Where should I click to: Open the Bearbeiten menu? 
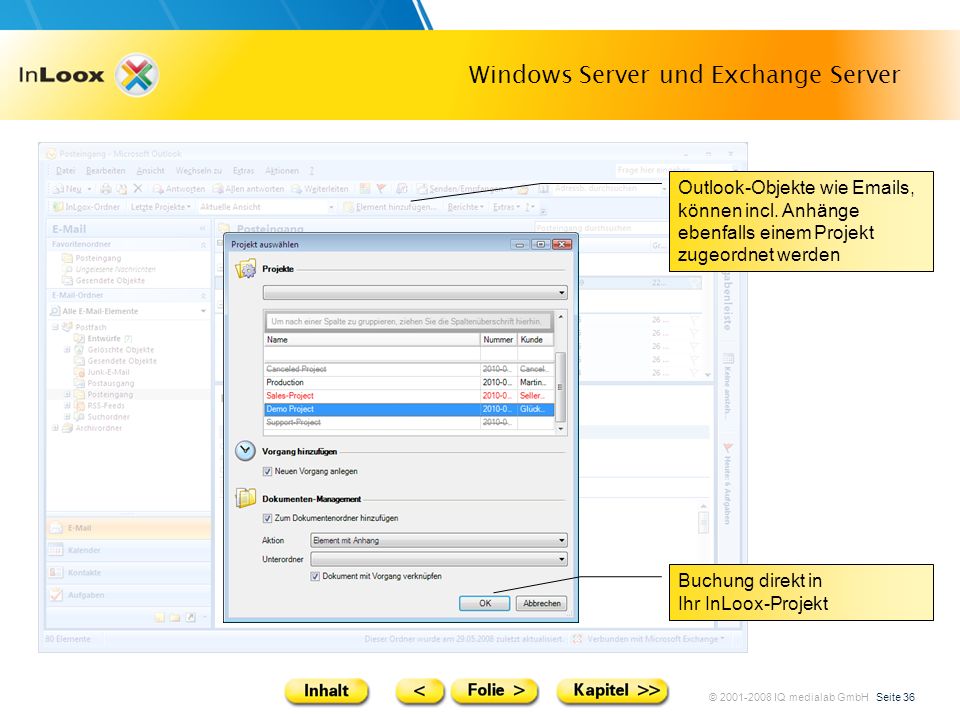[x=105, y=171]
